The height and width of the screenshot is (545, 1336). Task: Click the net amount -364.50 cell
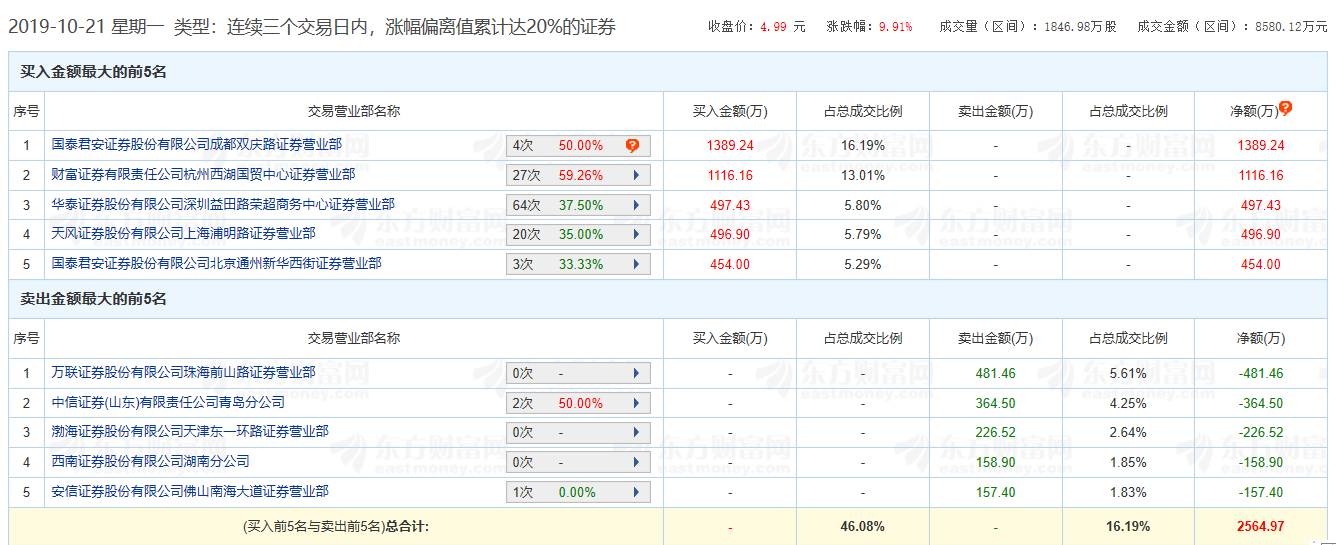[1260, 403]
